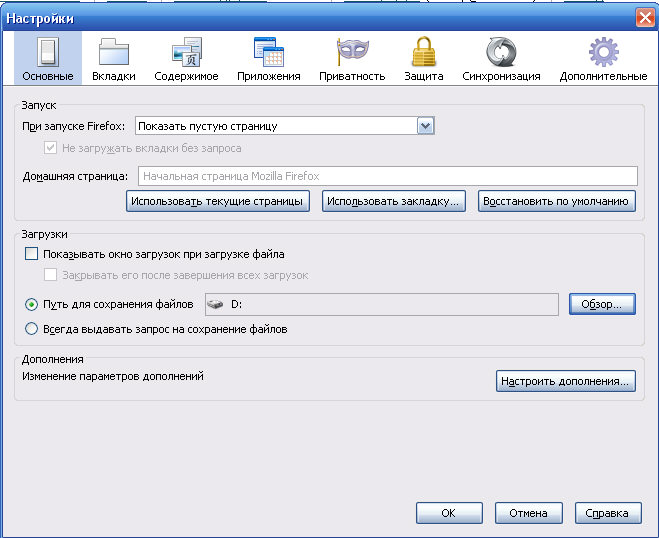Switch to the Вкладки tab label
659x538 pixels.
113,76
